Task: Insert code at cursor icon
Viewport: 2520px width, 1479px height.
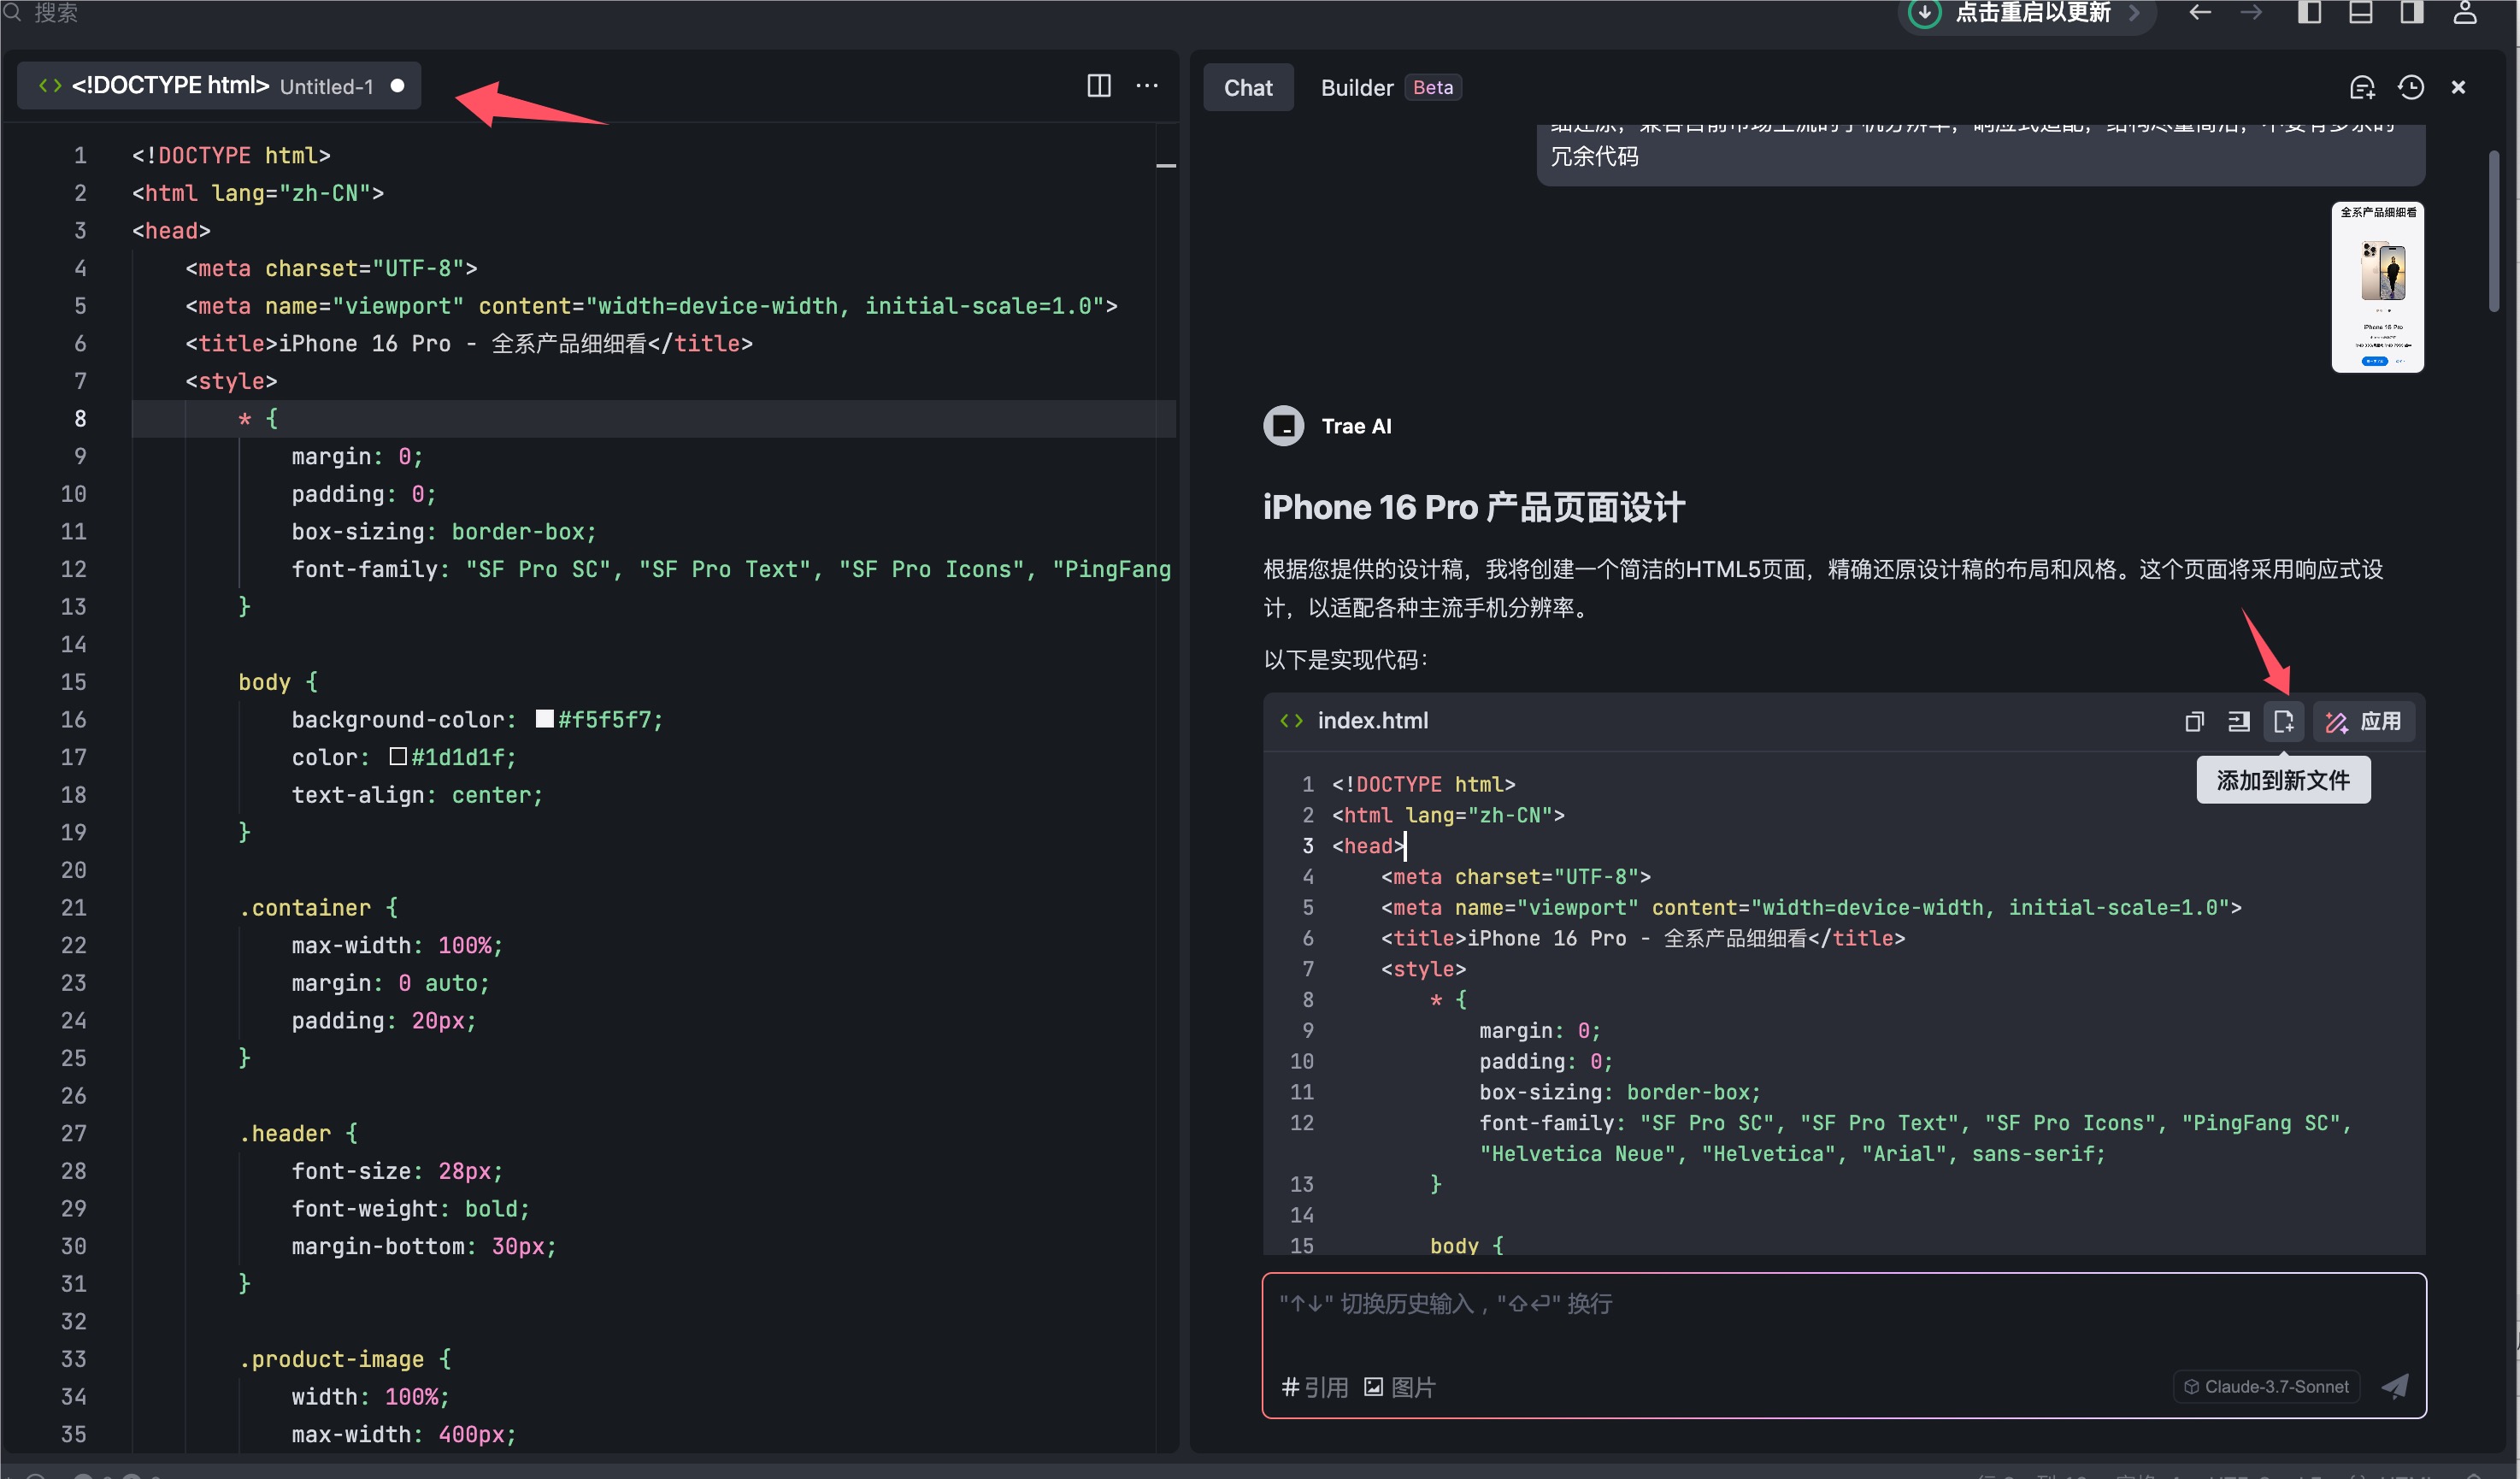Action: (x=2239, y=721)
